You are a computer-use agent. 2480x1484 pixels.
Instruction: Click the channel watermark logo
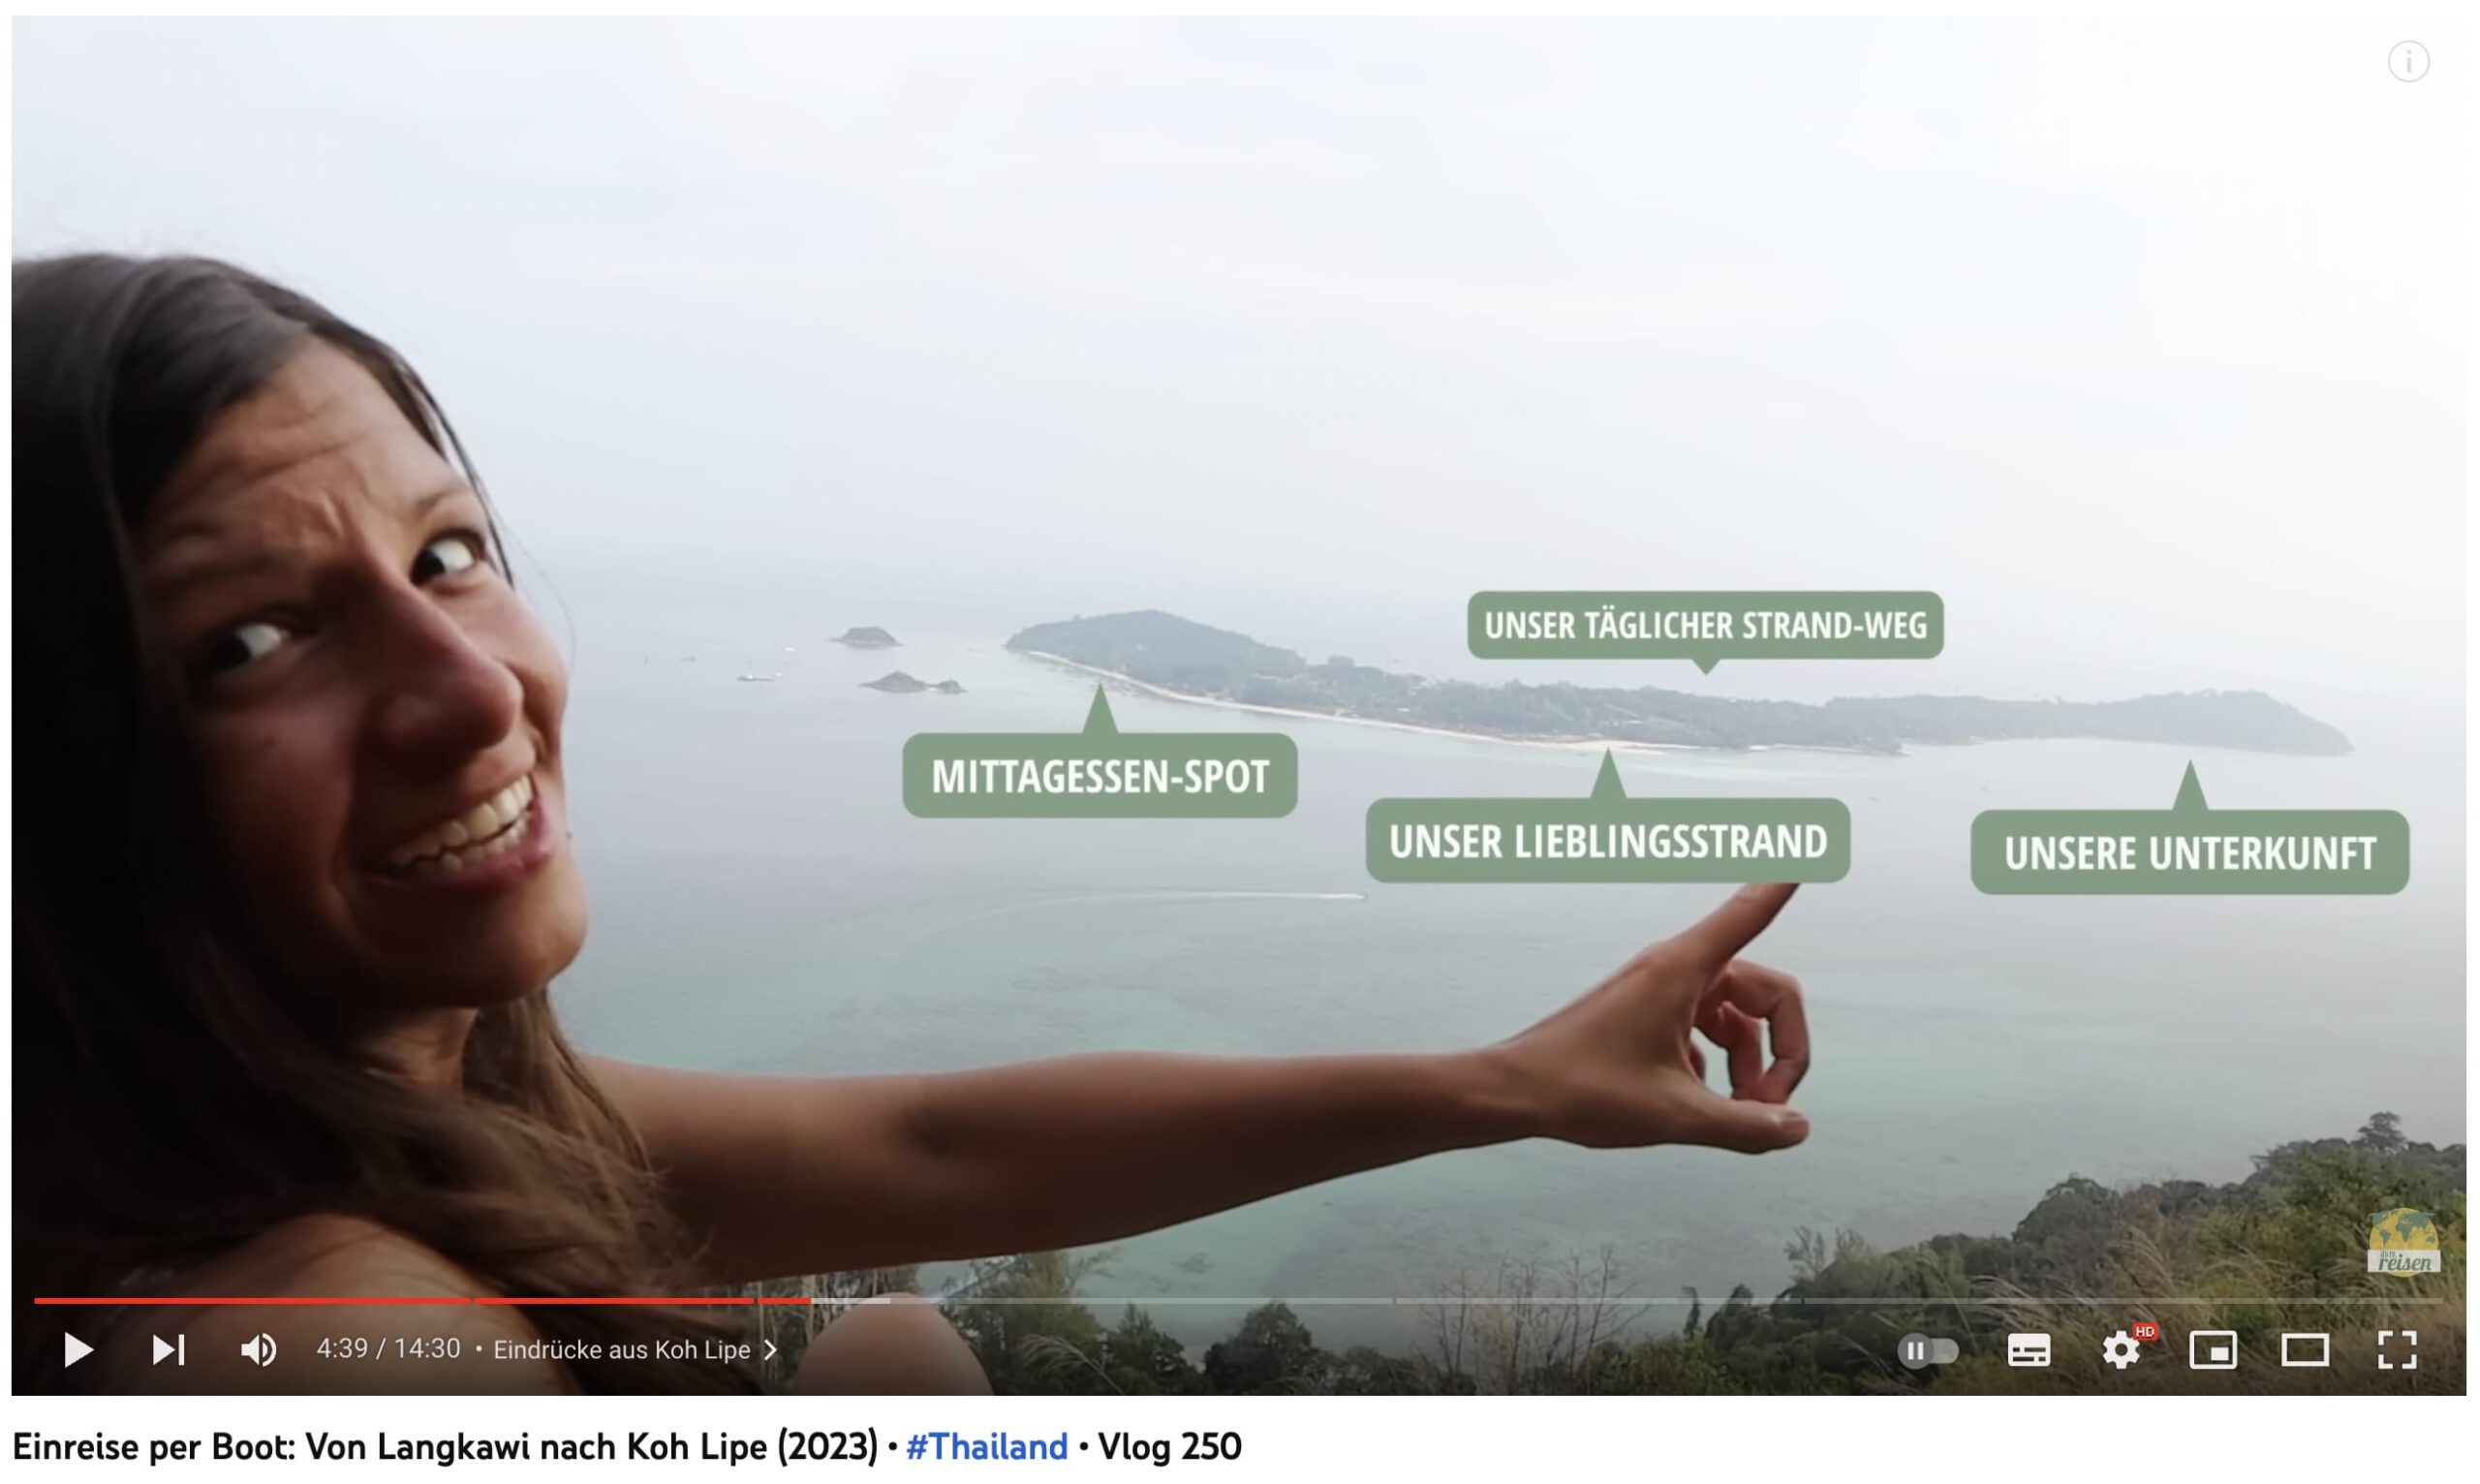2404,1242
